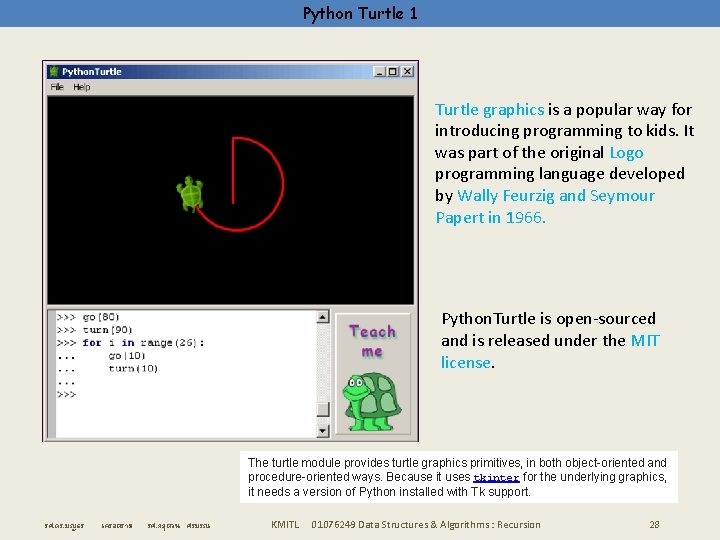The image size is (720, 540).
Task: Click the empty >>> prompt line in shell
Action: [x=67, y=394]
